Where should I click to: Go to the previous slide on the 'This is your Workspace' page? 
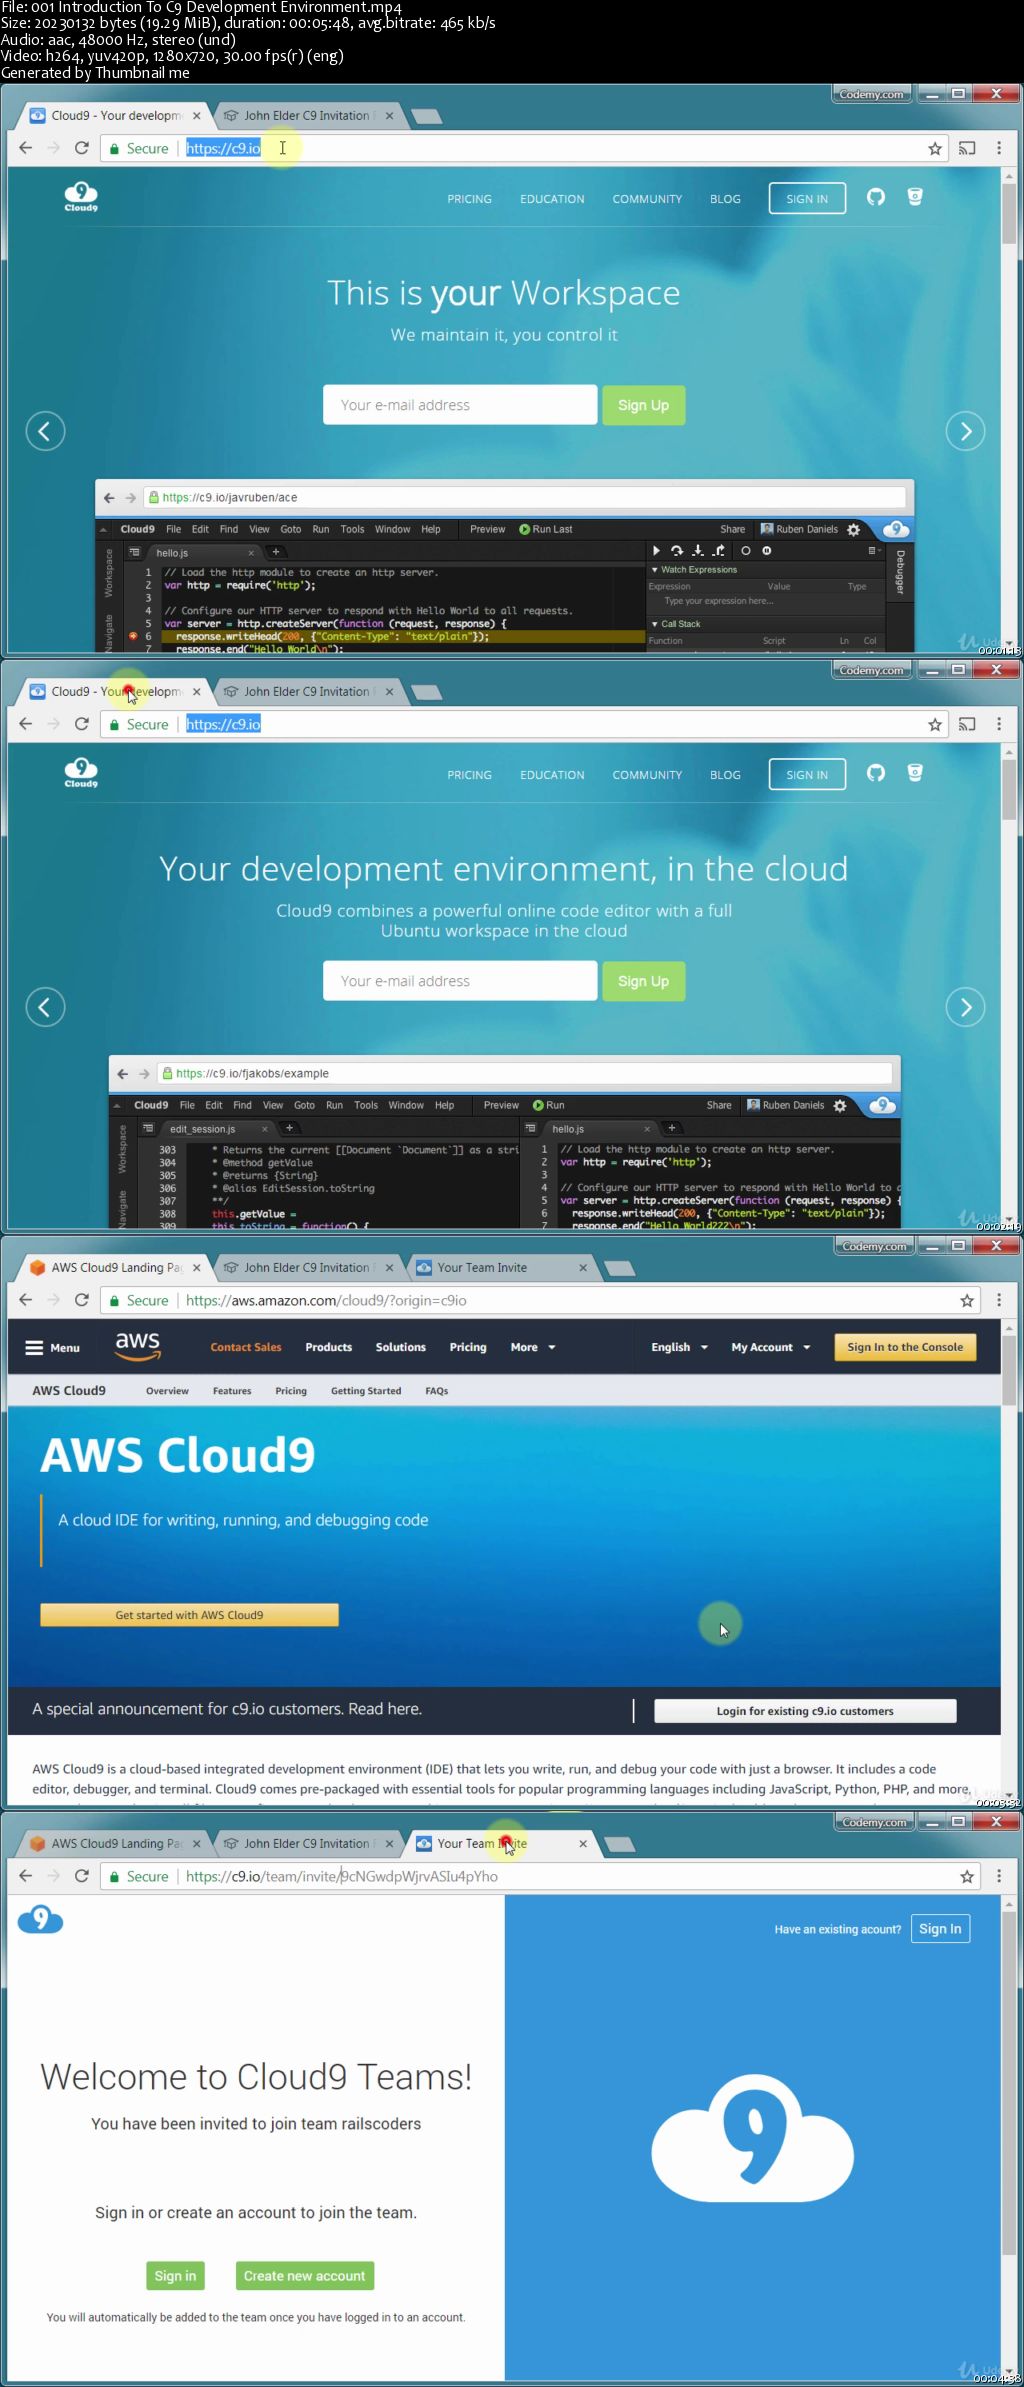(x=45, y=431)
